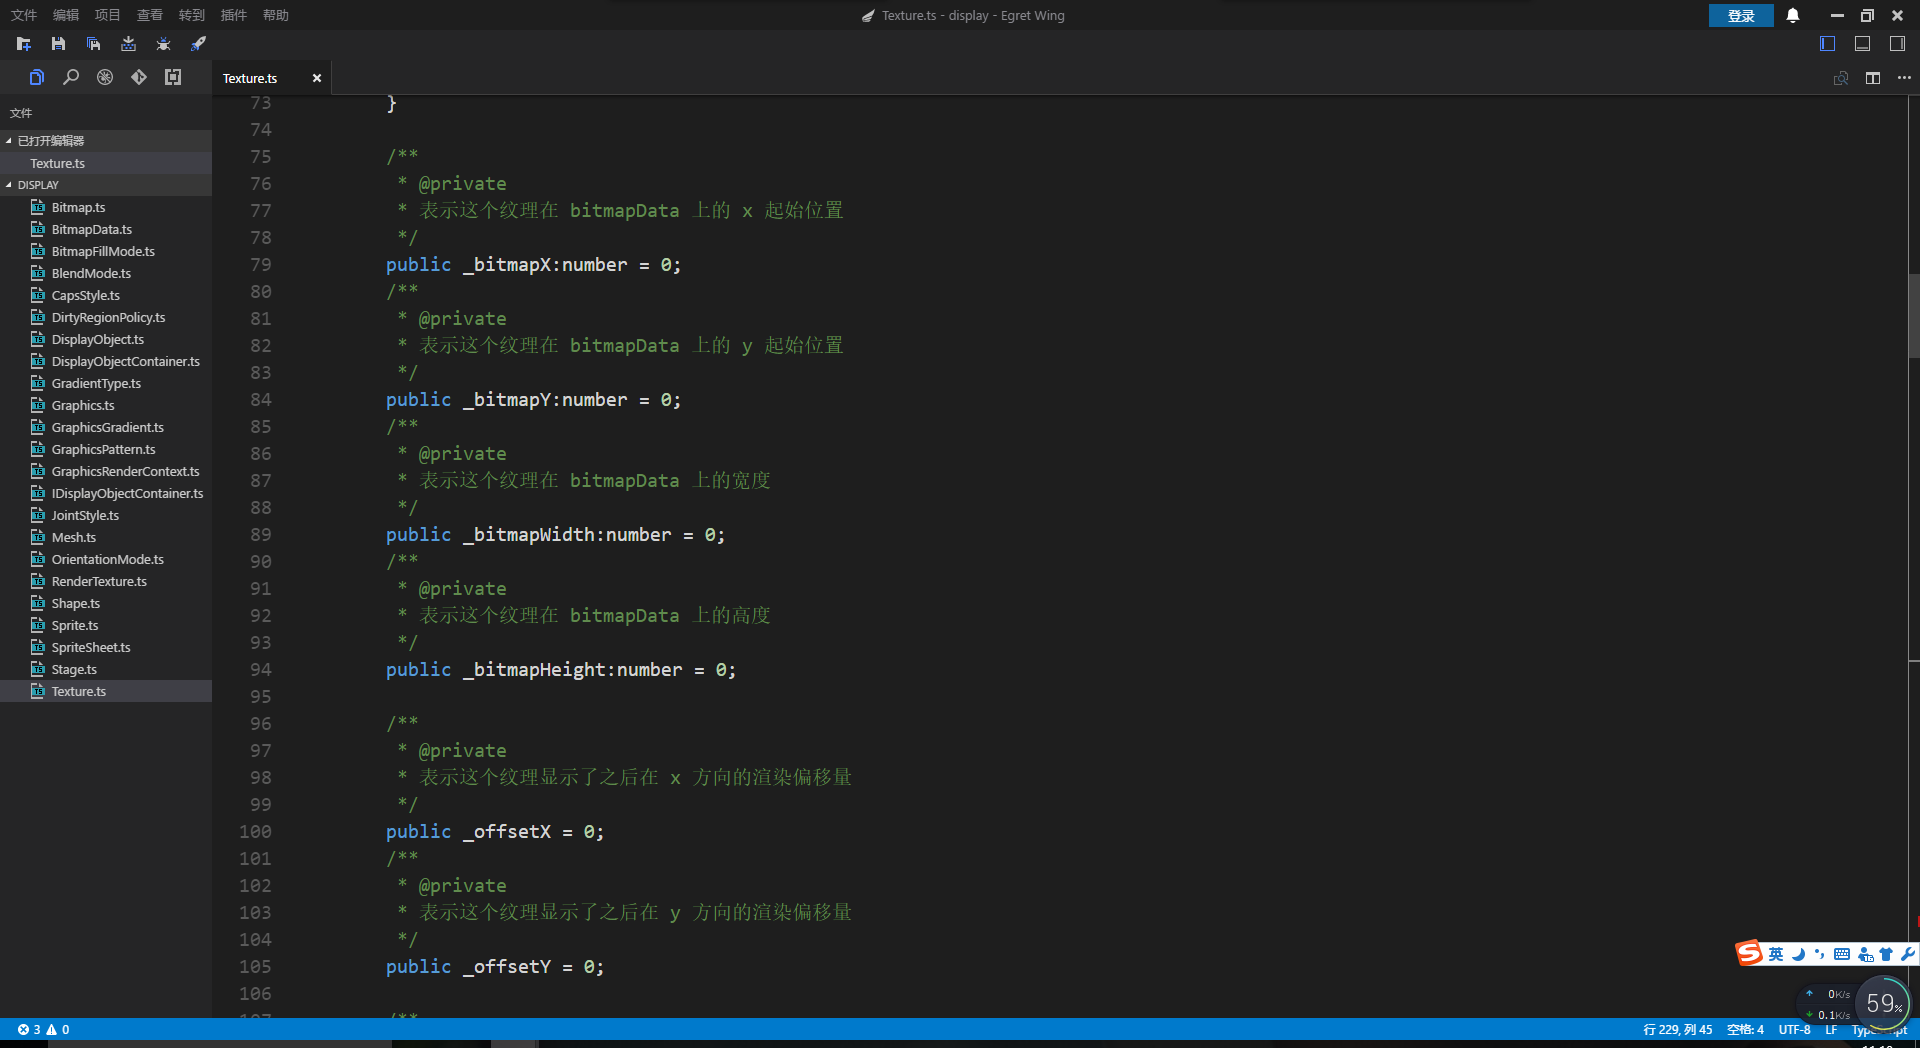Click the build project toolbar icon
This screenshot has height=1048, width=1920.
pyautogui.click(x=128, y=44)
